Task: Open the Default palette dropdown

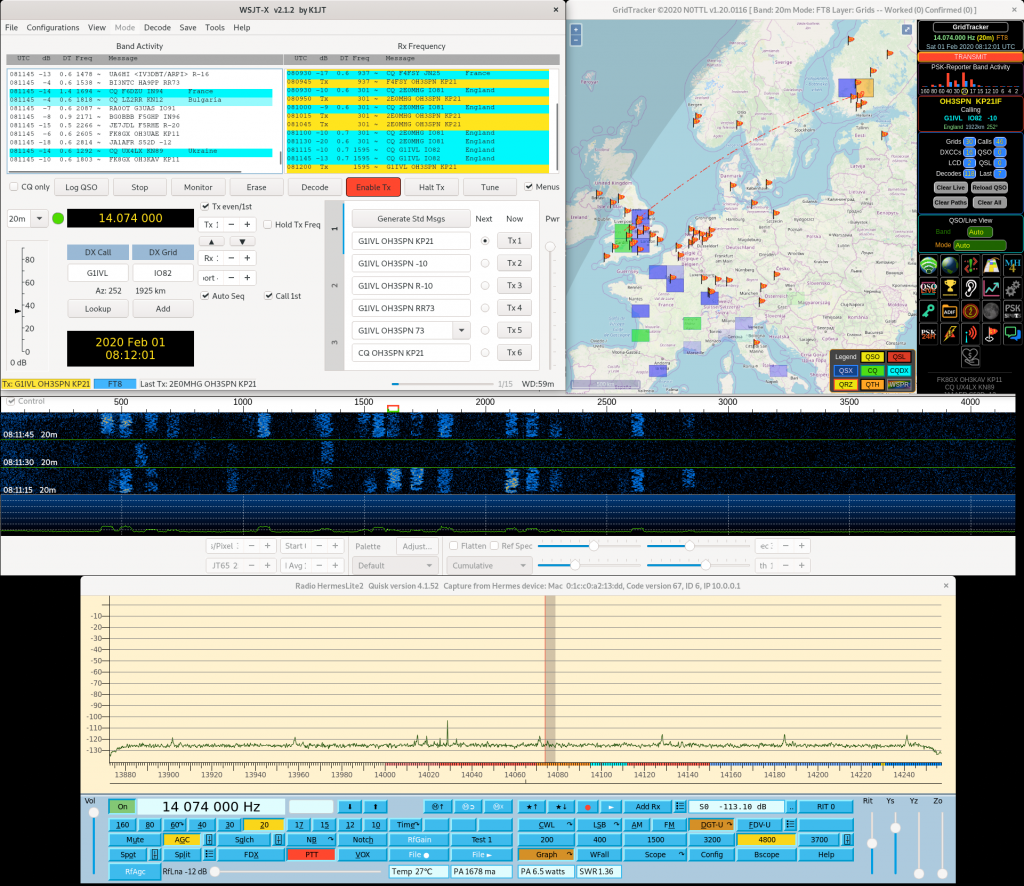Action: click(x=394, y=565)
